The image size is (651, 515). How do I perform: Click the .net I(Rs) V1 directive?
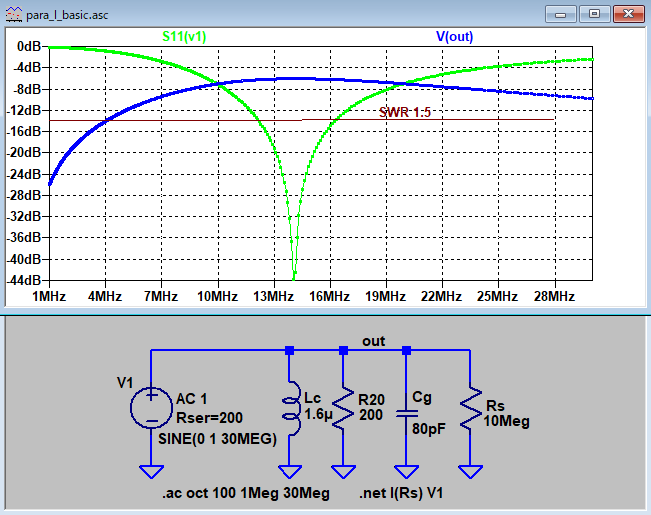(x=401, y=493)
